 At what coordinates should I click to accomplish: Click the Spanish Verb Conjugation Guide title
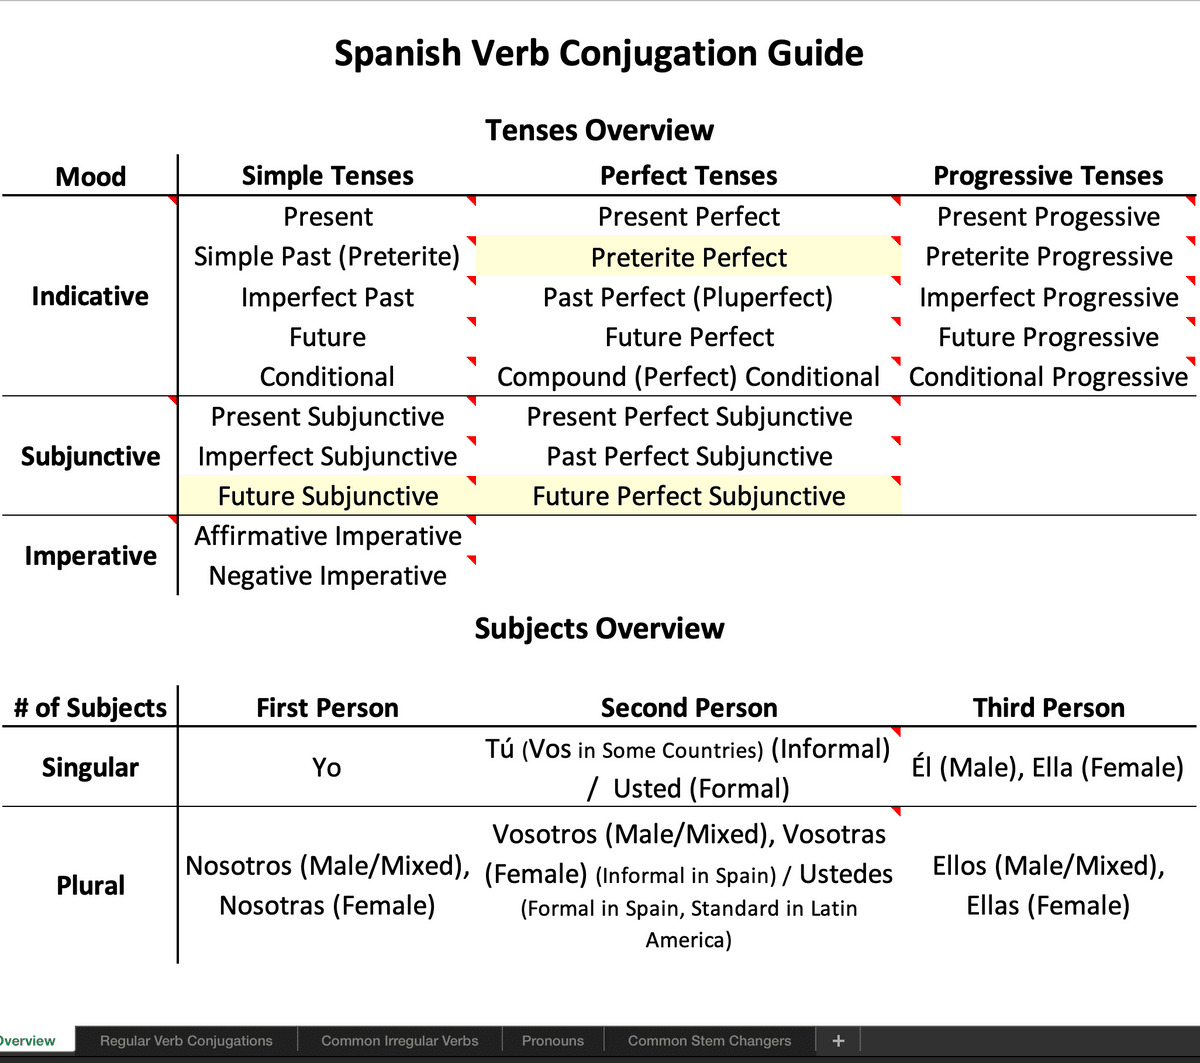coord(599,53)
